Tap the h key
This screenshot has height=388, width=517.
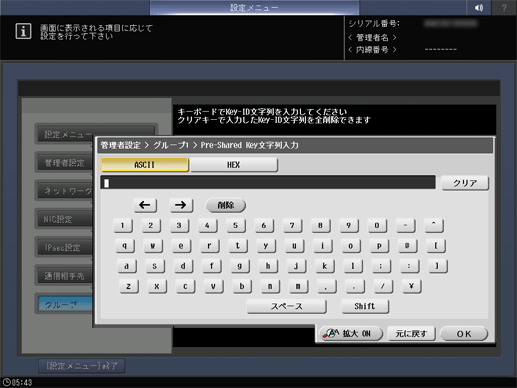click(268, 266)
